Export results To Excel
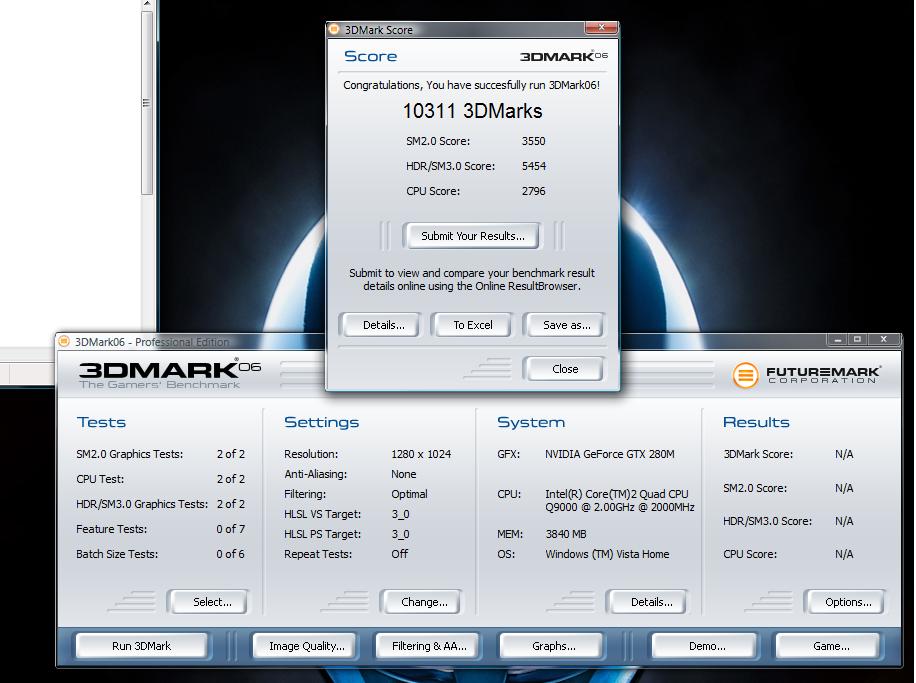This screenshot has height=683, width=916. click(473, 325)
